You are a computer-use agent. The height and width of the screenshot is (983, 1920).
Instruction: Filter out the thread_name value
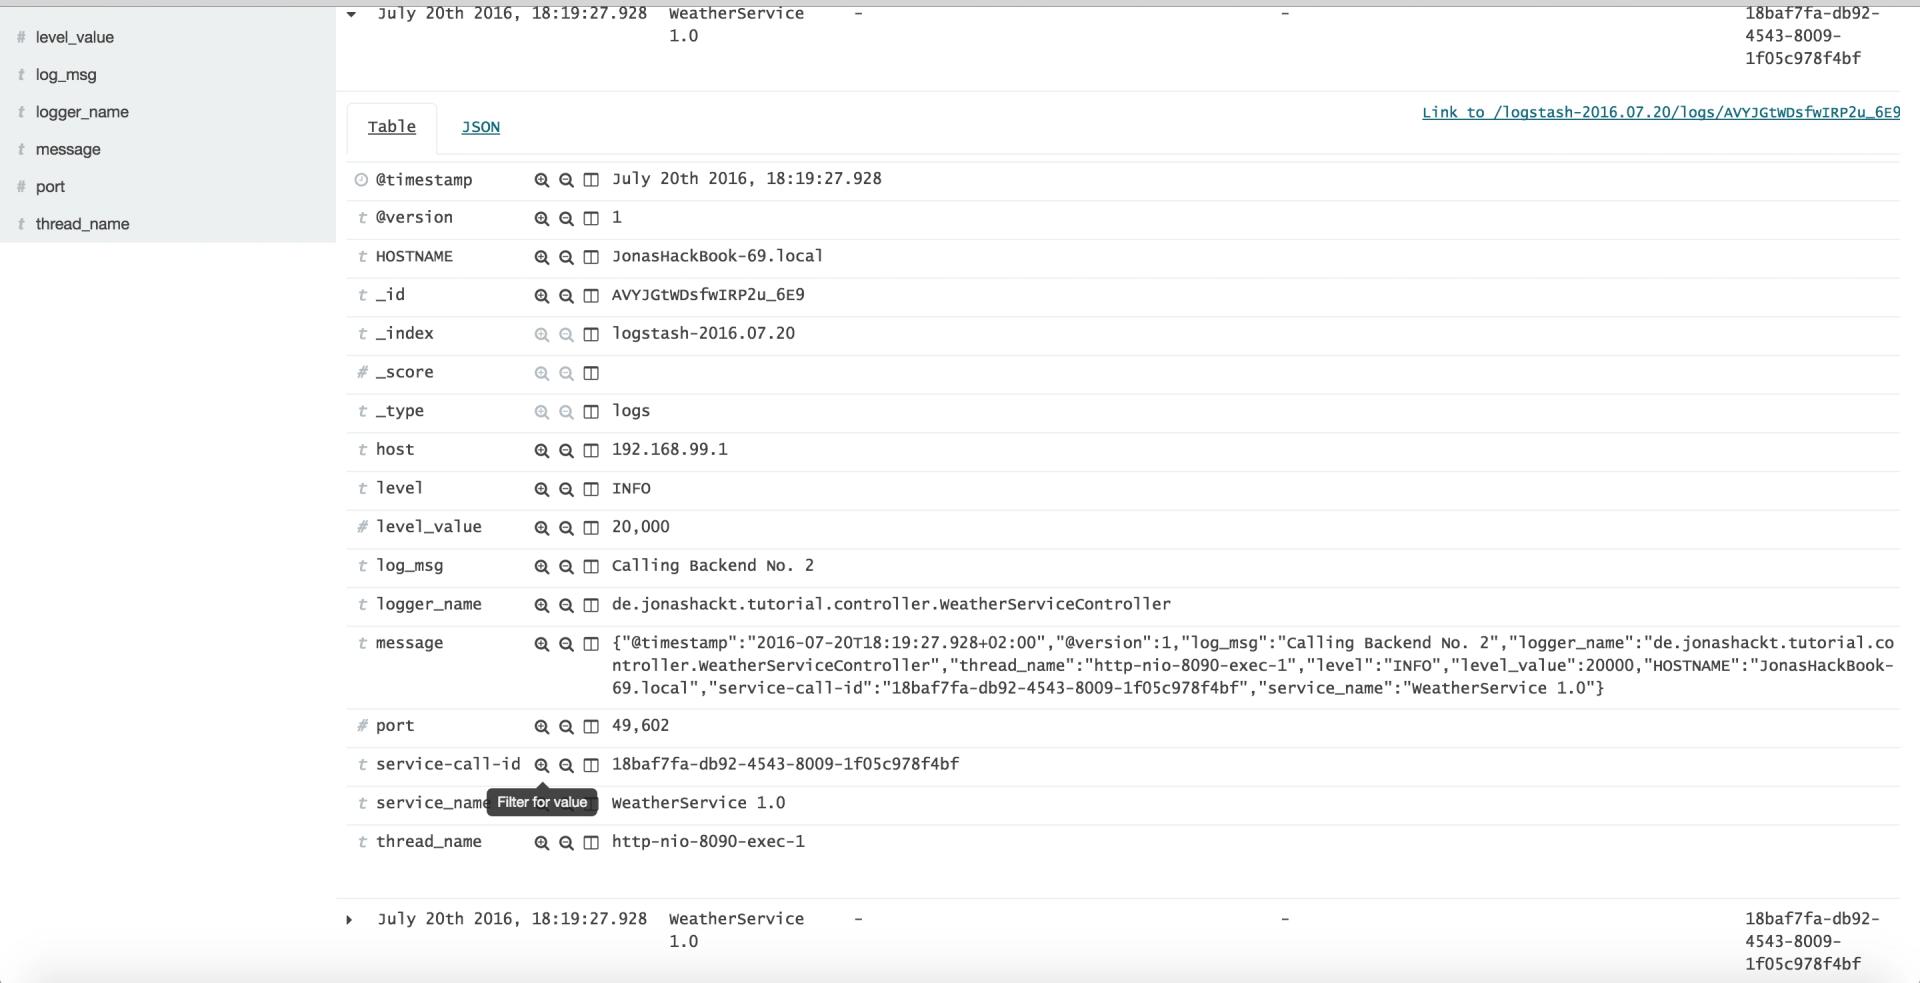(566, 842)
